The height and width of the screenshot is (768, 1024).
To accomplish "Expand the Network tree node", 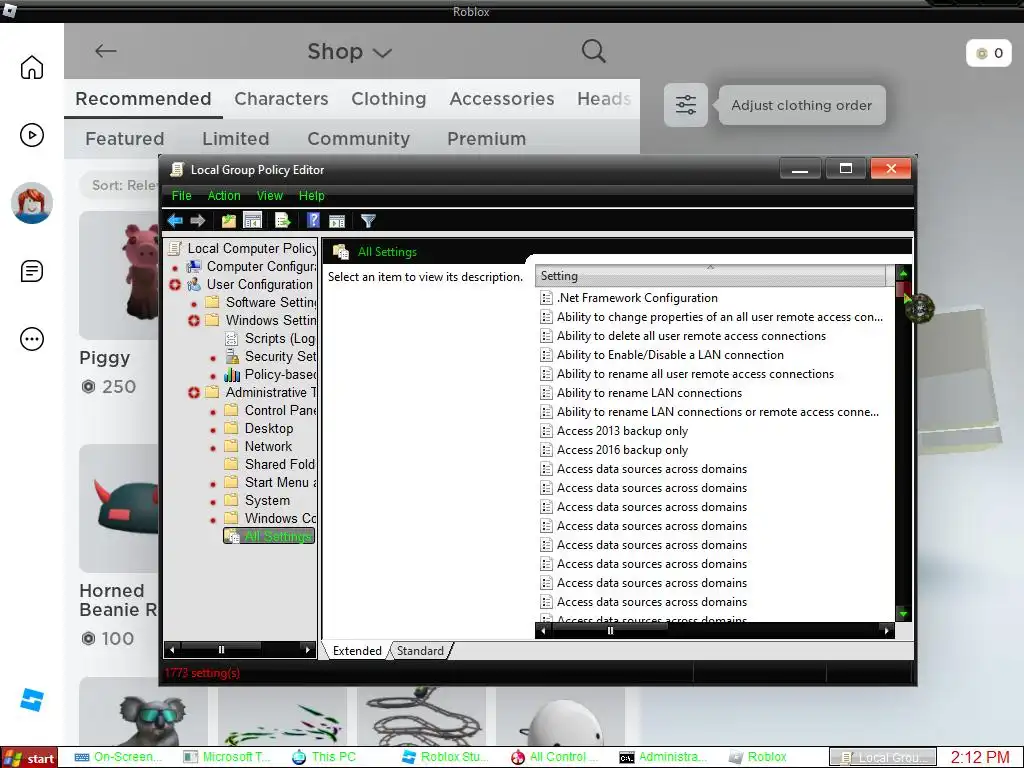I will tap(212, 447).
